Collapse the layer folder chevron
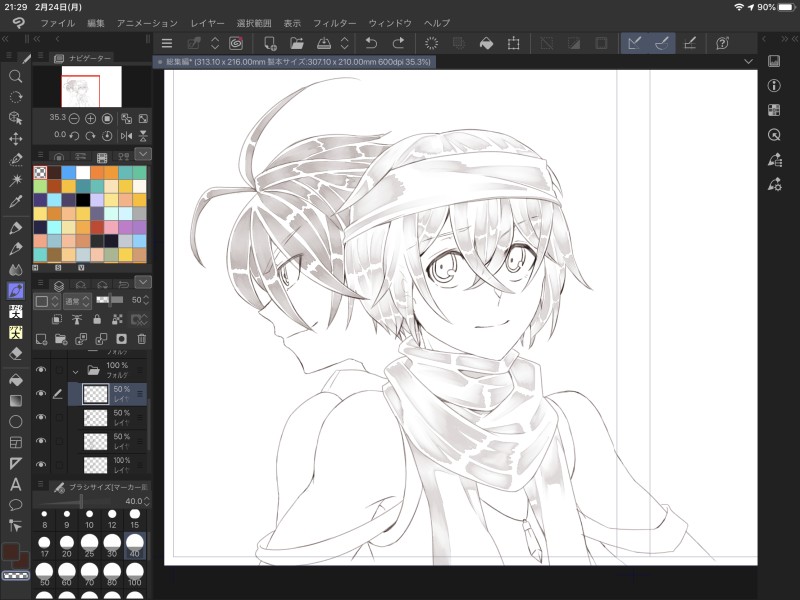800x600 pixels. 75,371
